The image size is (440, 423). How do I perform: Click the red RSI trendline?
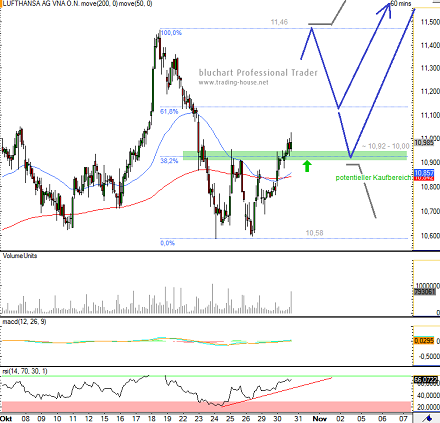(x=277, y=392)
